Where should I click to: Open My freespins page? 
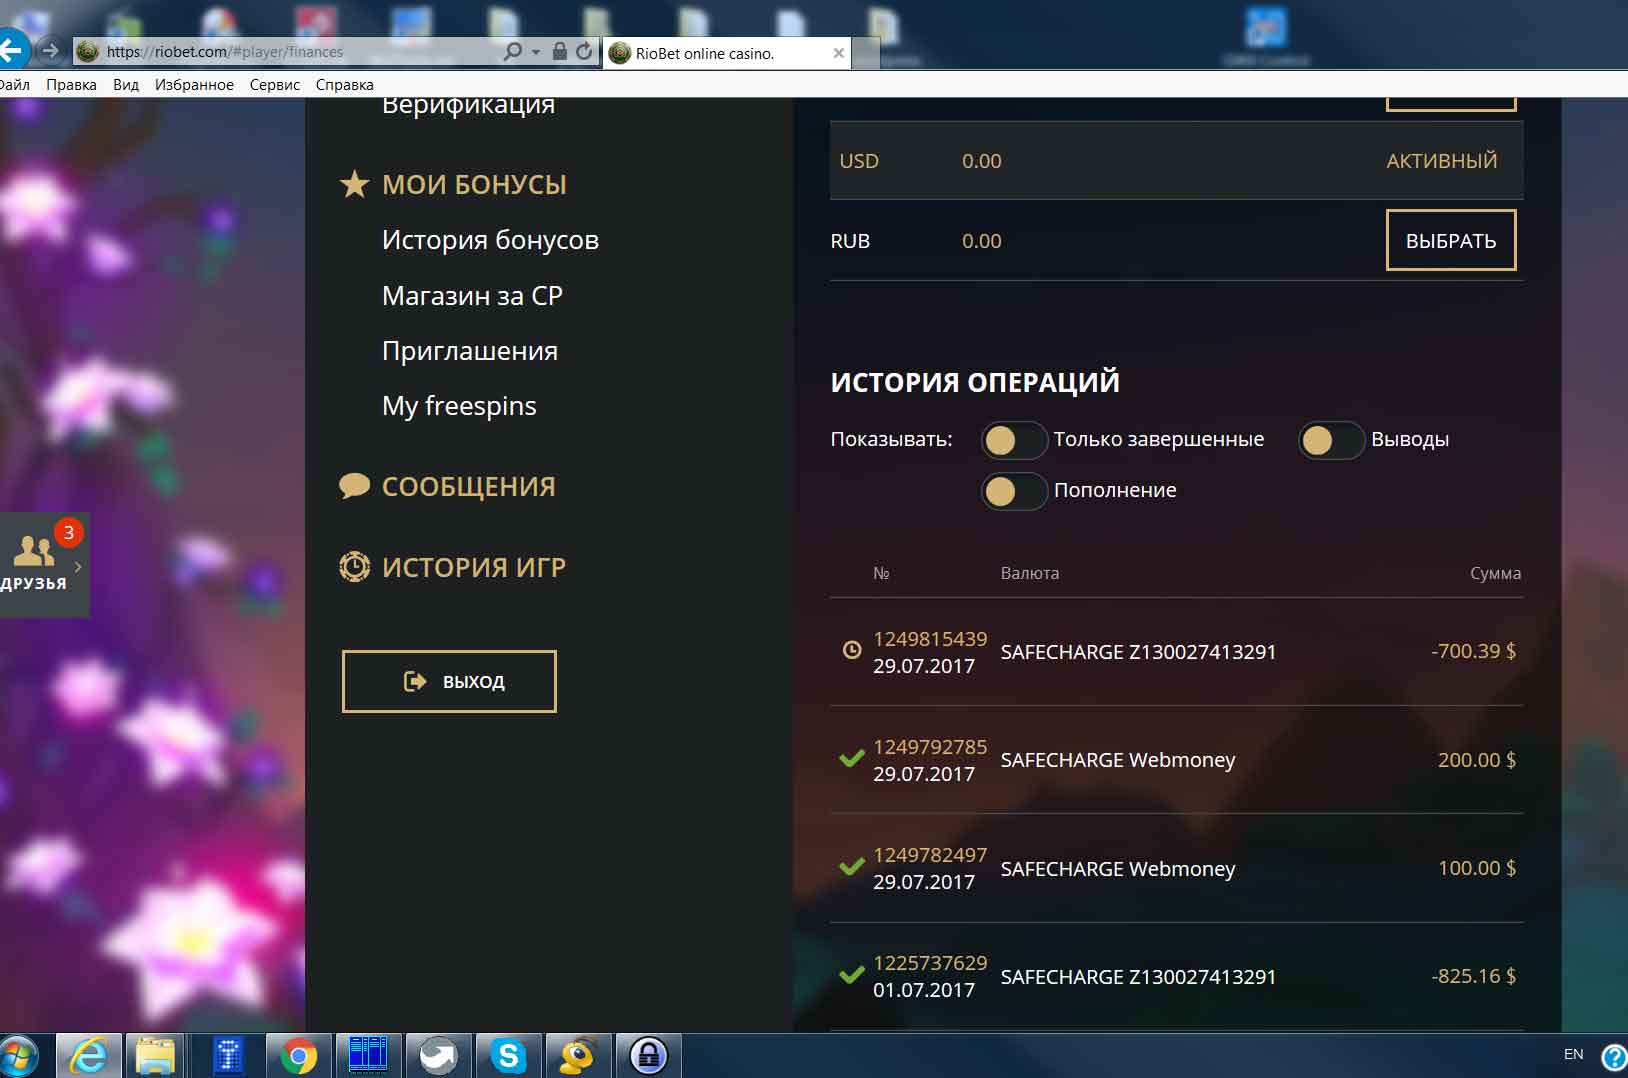tap(459, 406)
